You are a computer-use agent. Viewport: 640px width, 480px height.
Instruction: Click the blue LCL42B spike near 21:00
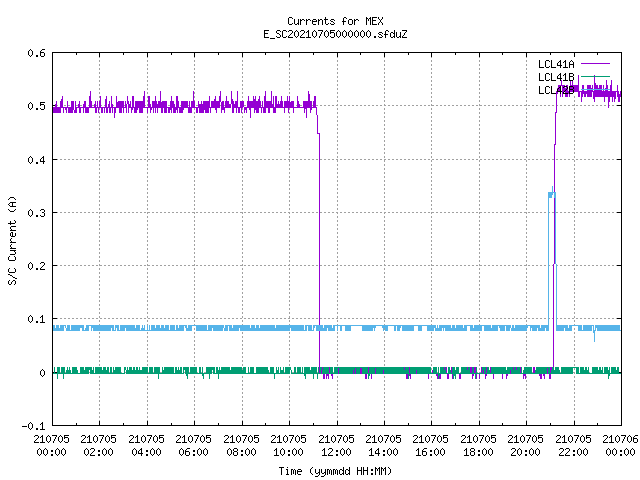(x=552, y=257)
